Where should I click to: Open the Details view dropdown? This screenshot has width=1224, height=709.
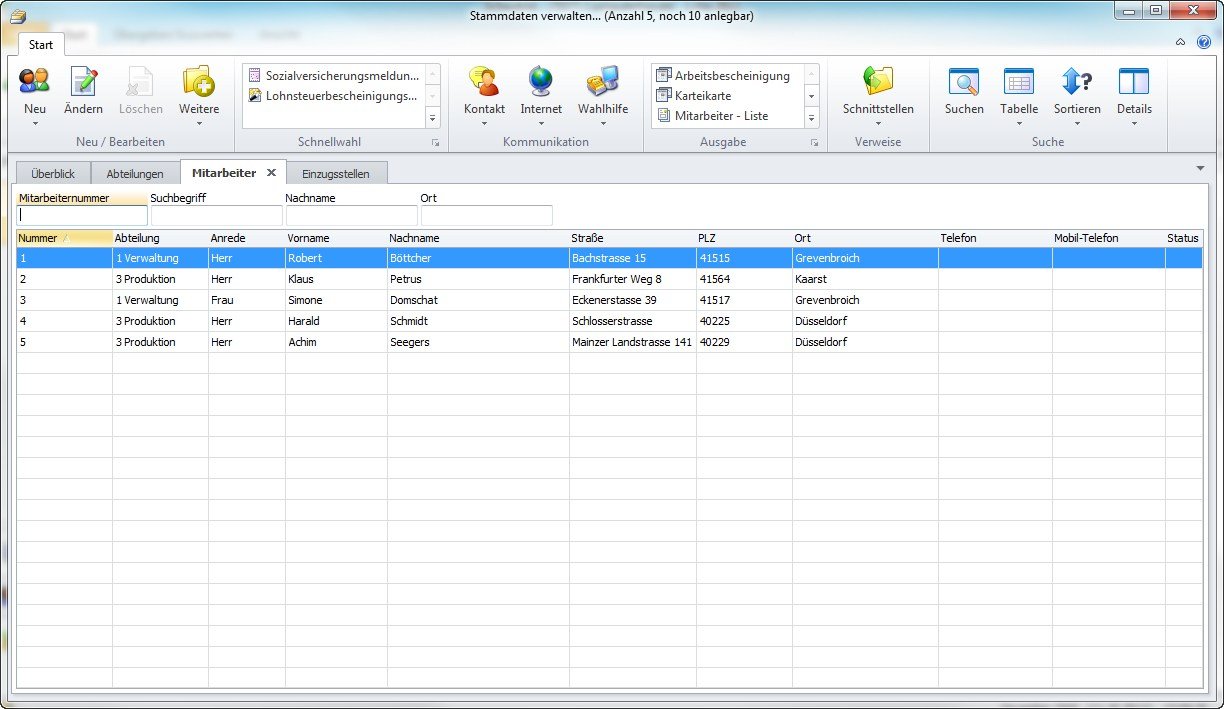pyautogui.click(x=1134, y=123)
